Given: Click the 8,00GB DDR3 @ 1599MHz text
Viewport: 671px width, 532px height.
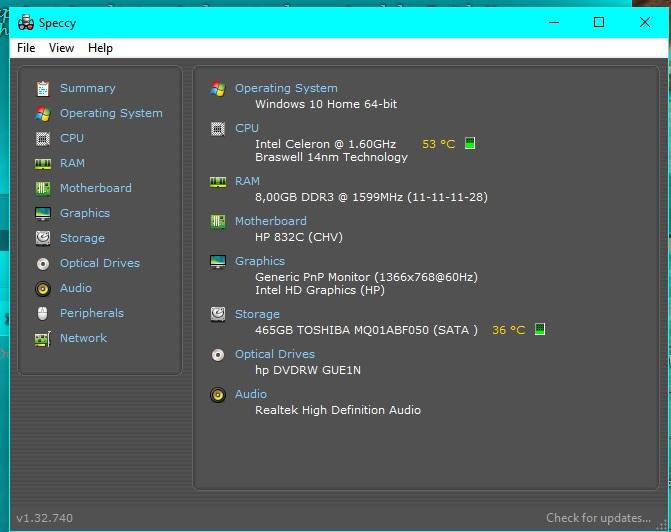Looking at the screenshot, I should pos(371,197).
